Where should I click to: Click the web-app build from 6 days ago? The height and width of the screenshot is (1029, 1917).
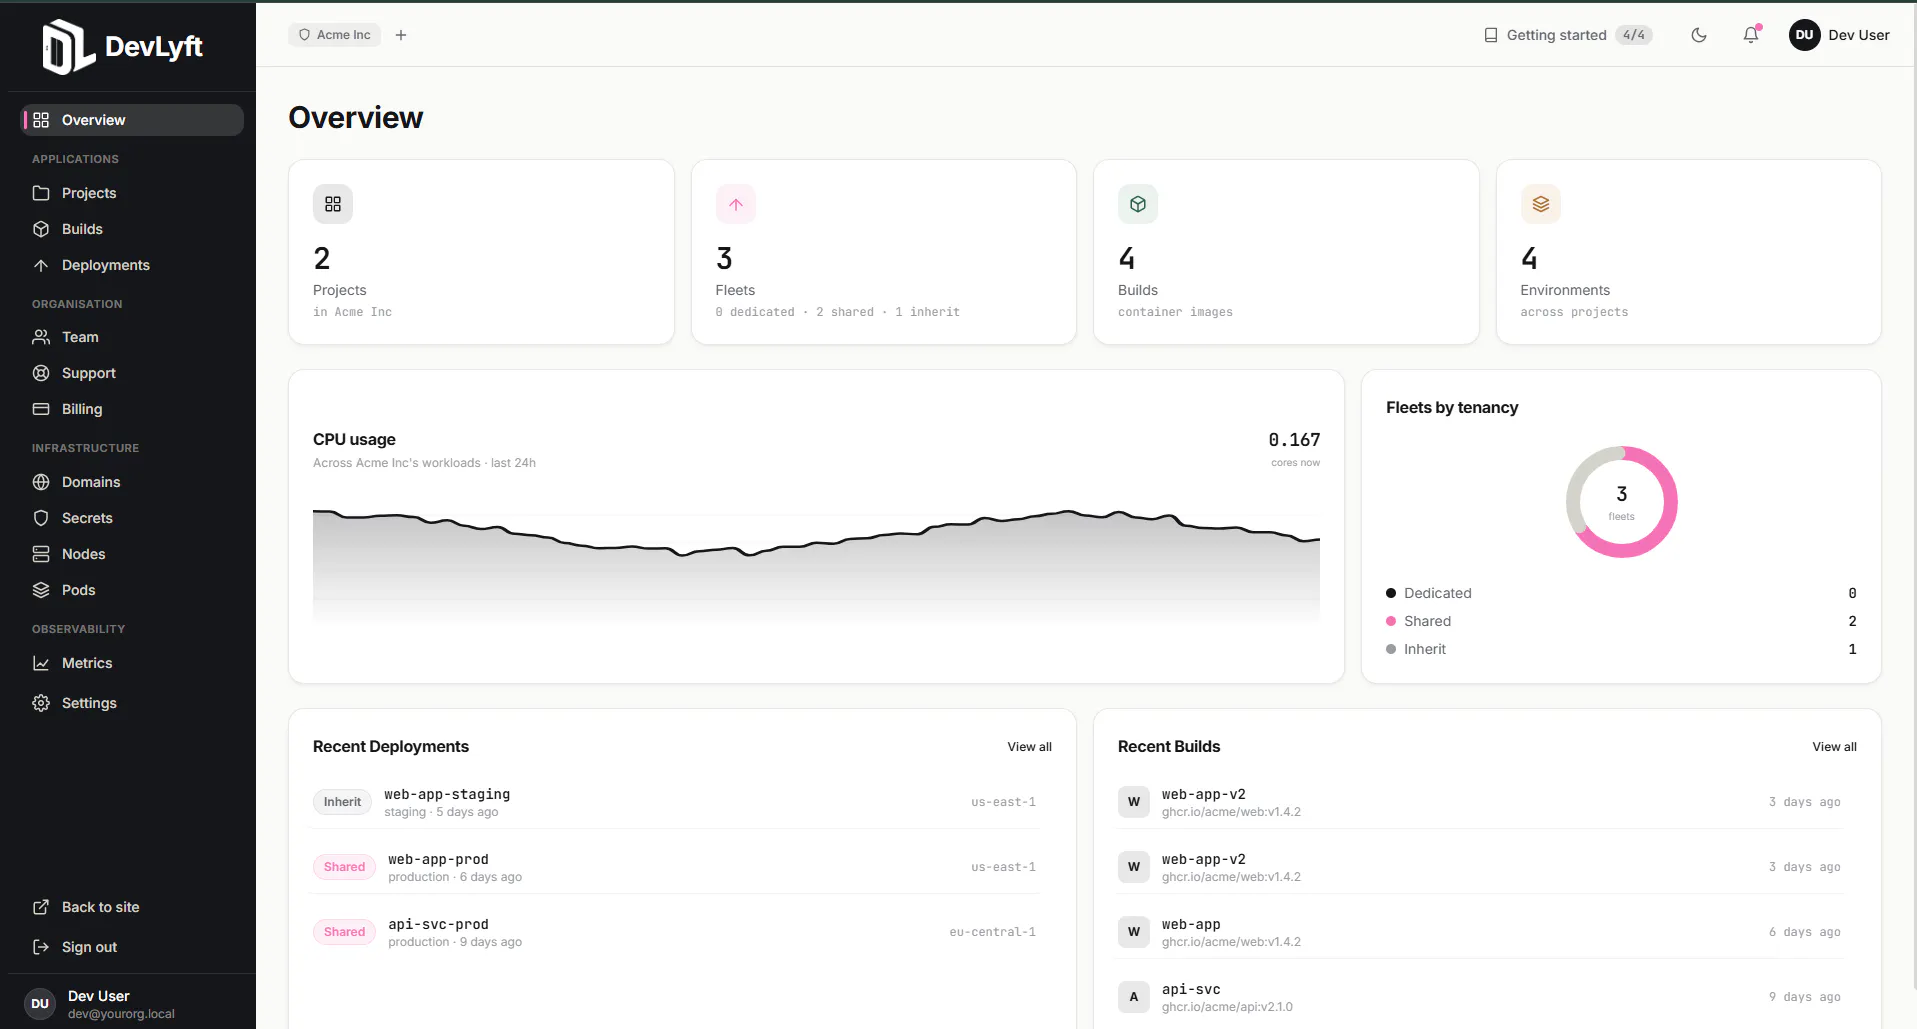coord(1479,932)
